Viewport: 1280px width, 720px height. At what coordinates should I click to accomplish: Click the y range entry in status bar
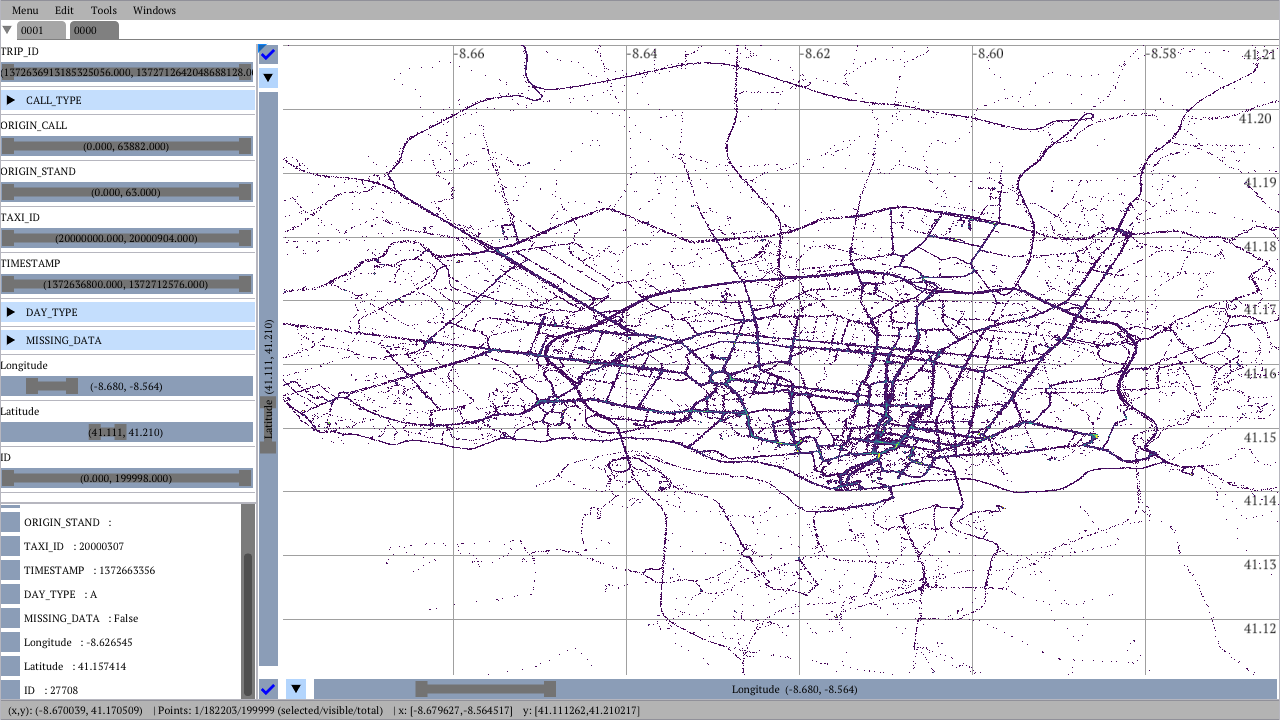[x=582, y=711]
